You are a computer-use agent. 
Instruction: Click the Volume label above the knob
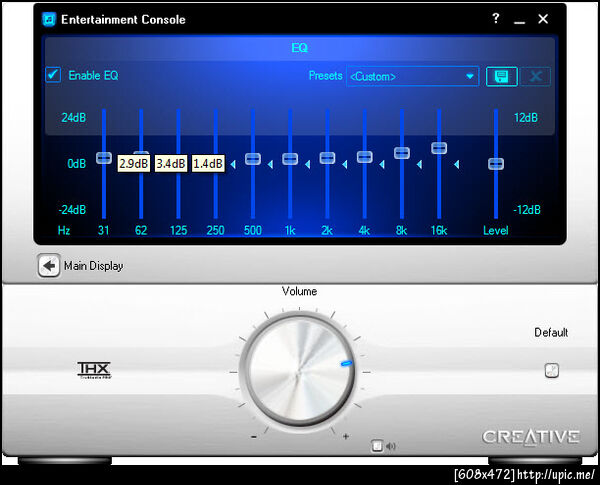[x=299, y=291]
